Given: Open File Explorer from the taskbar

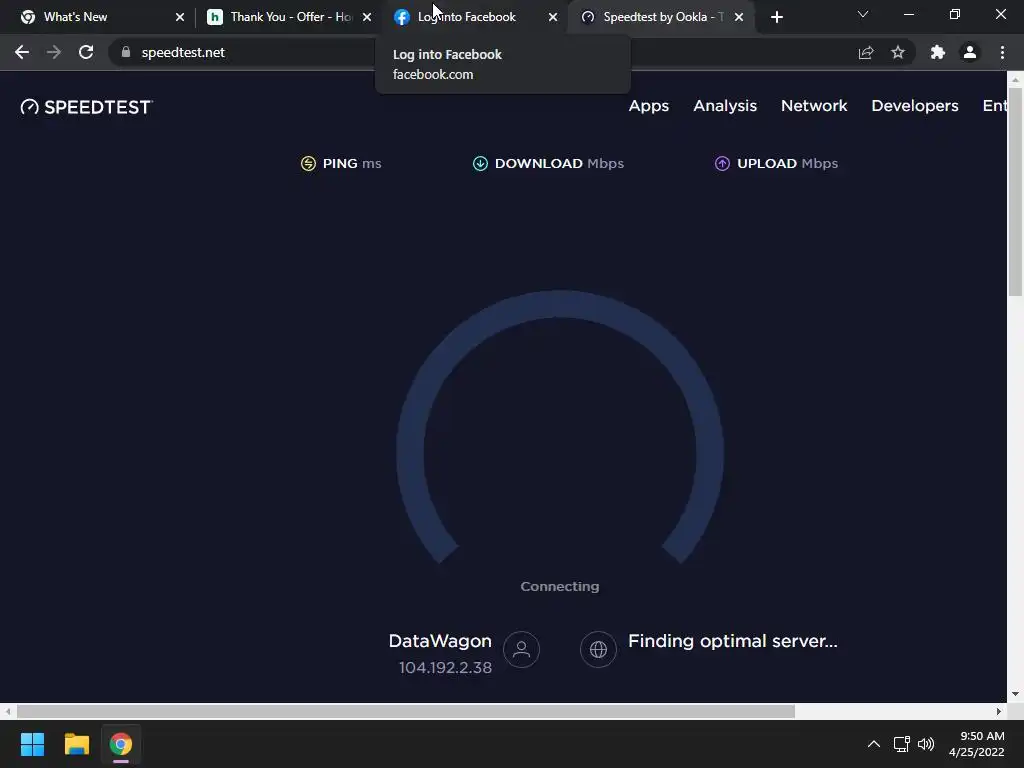Looking at the screenshot, I should 76,744.
